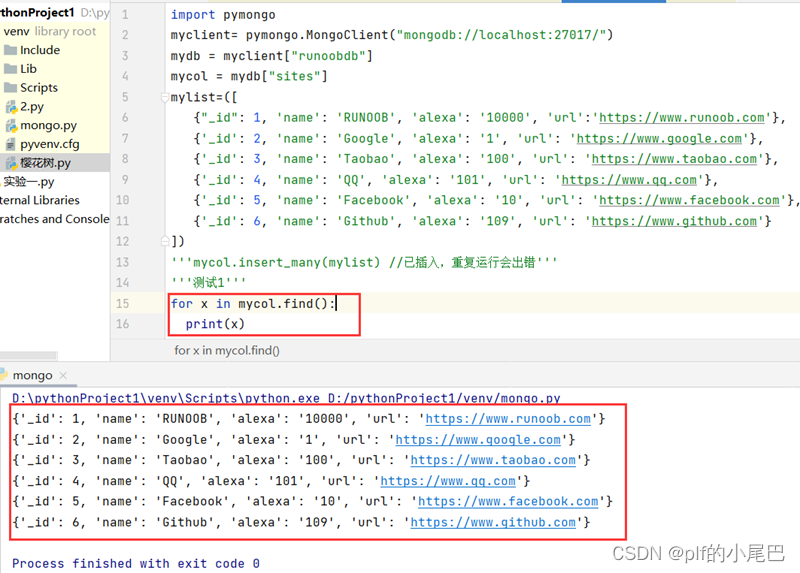This screenshot has height=573, width=800.
Task: Select mongo.py in the project tree
Action: point(48,126)
